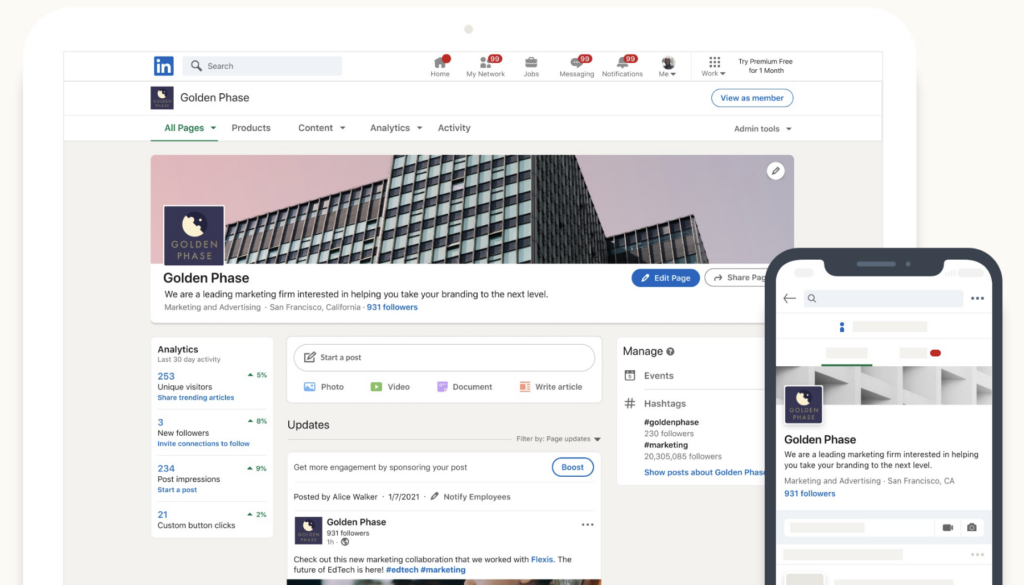Click View as member button
1024x585 pixels.
[x=752, y=98]
